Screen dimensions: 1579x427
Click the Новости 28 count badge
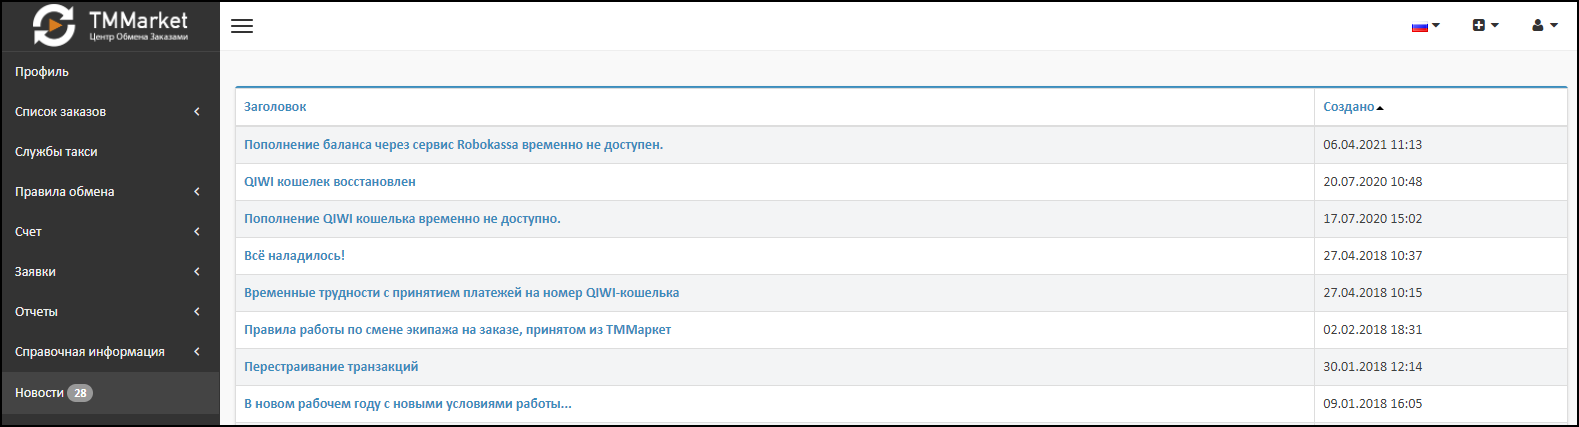tap(80, 393)
